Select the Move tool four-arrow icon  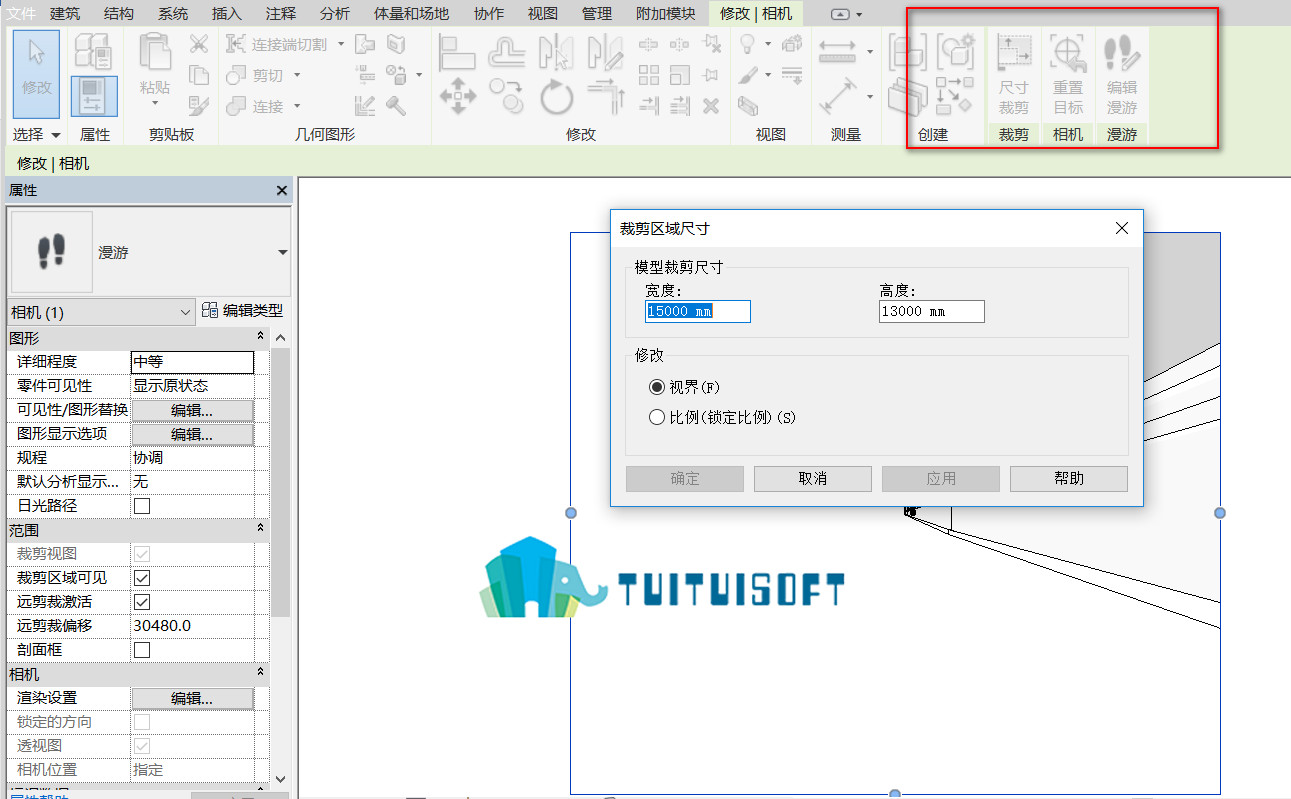[x=458, y=97]
